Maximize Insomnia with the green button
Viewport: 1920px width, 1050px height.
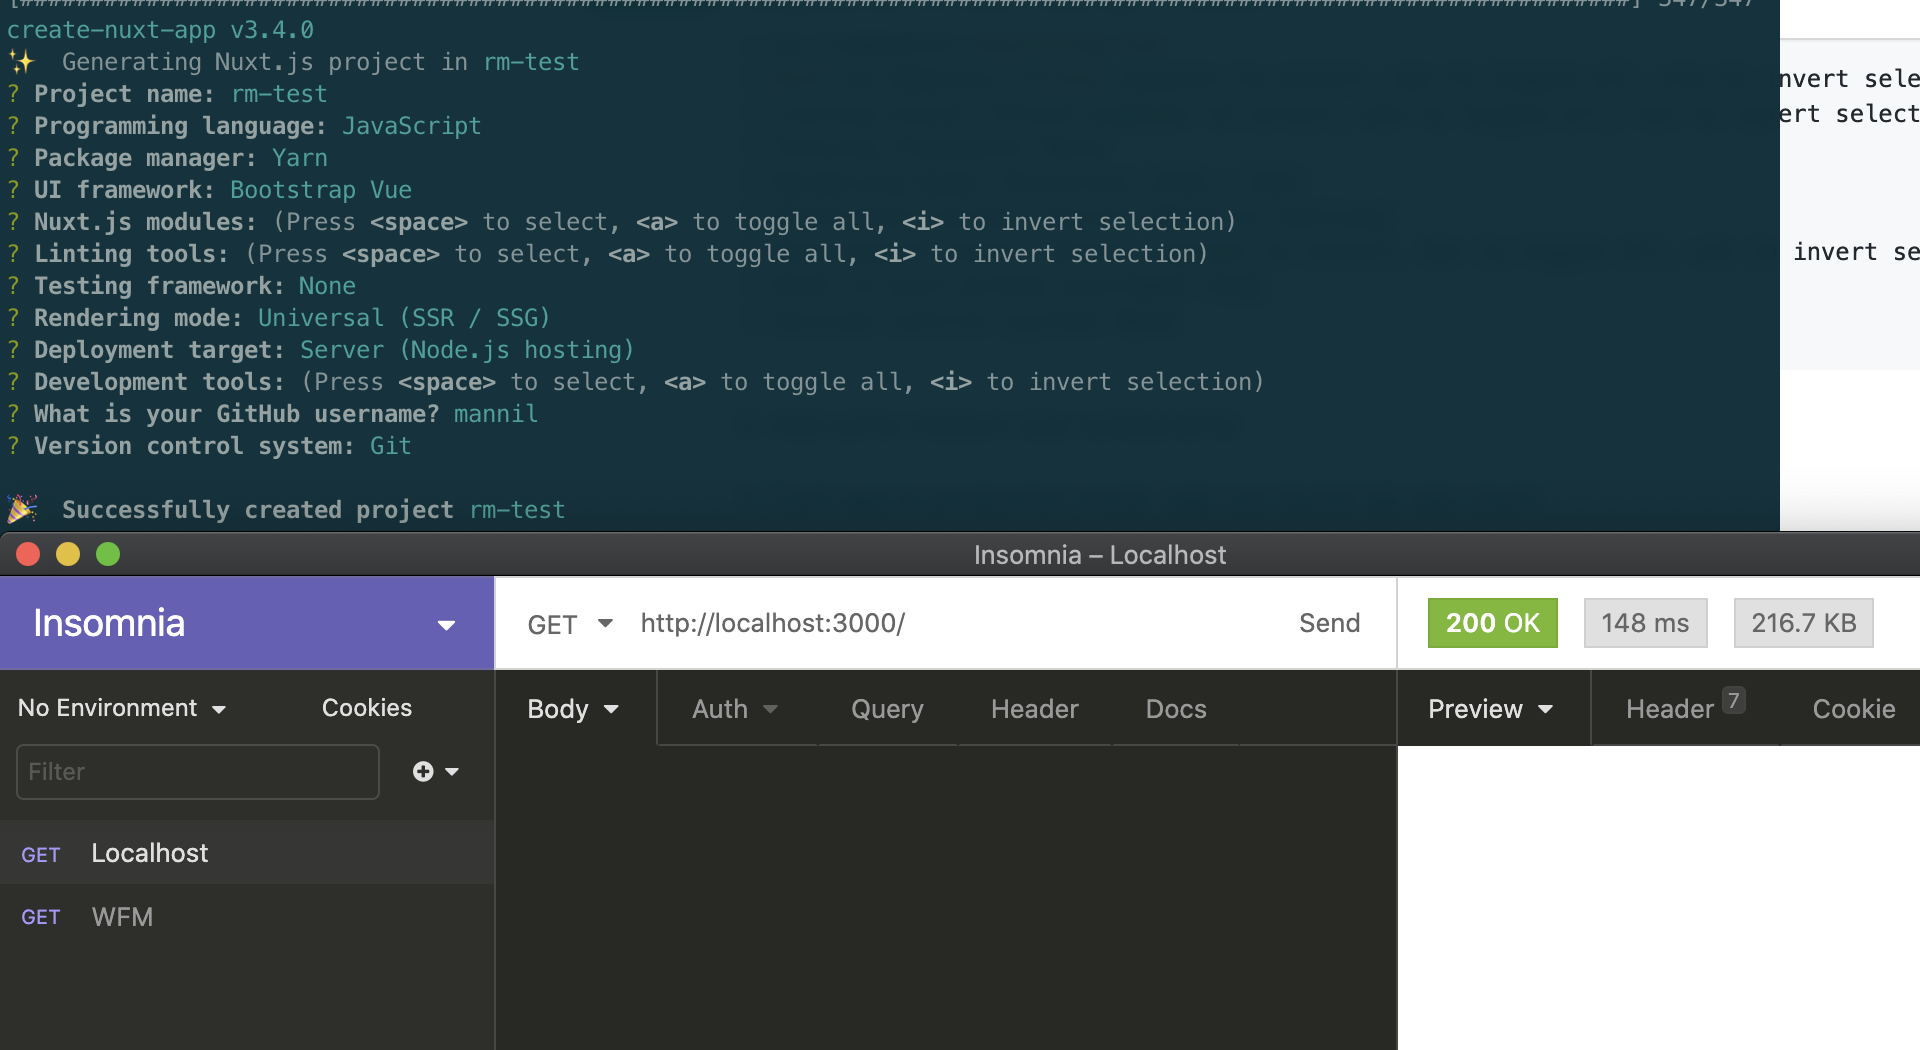pos(108,554)
